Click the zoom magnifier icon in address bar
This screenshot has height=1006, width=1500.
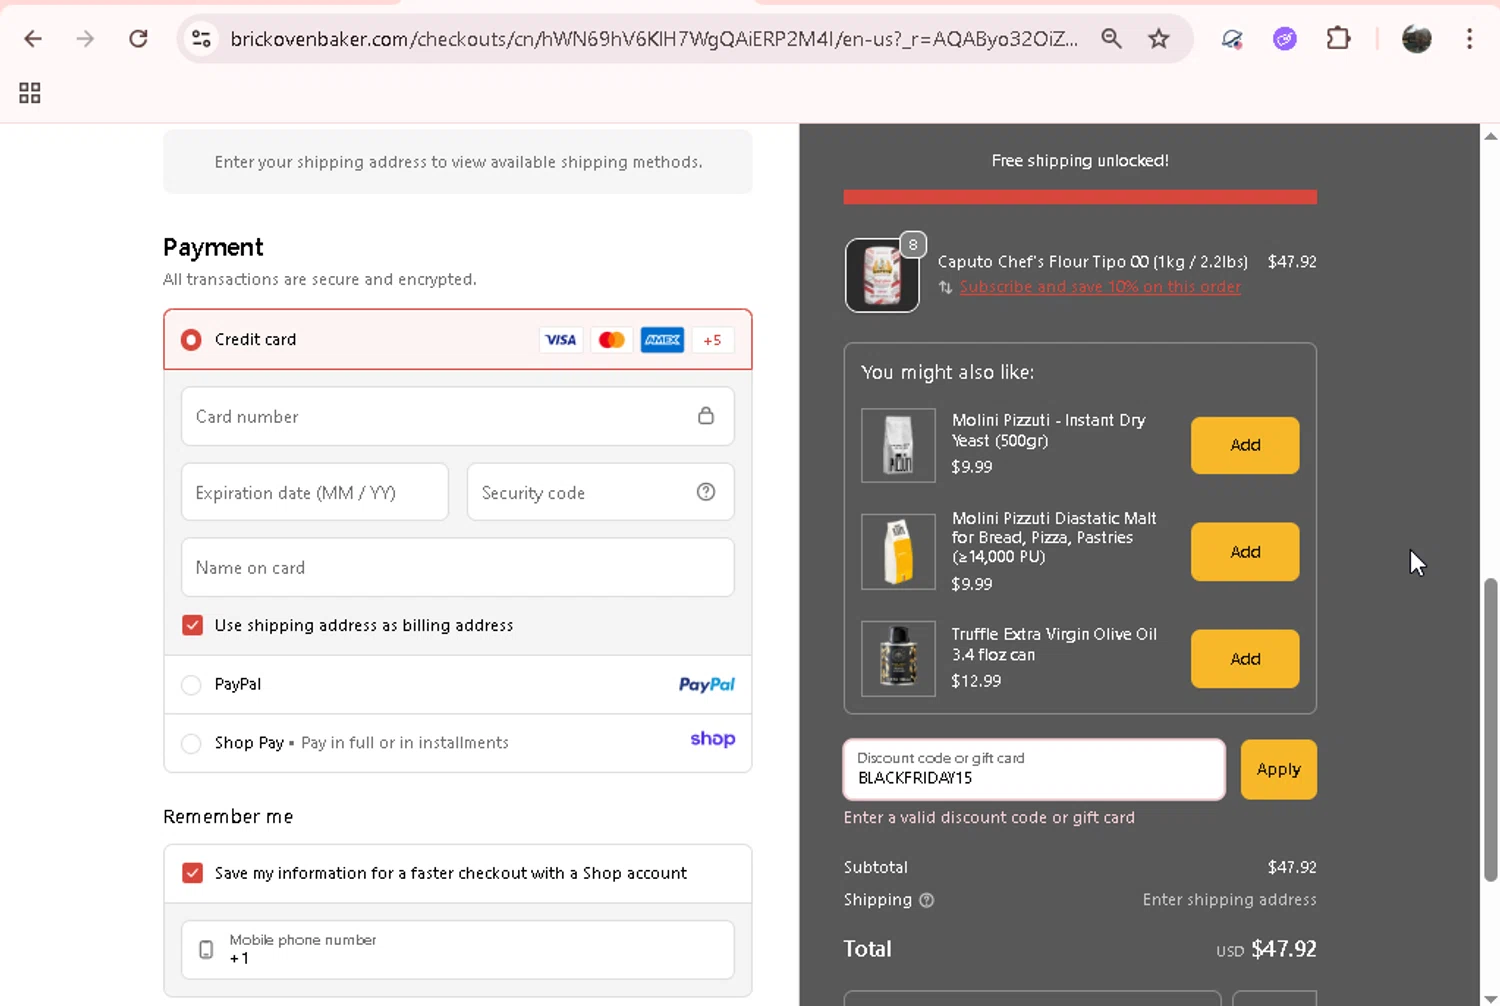click(1111, 39)
